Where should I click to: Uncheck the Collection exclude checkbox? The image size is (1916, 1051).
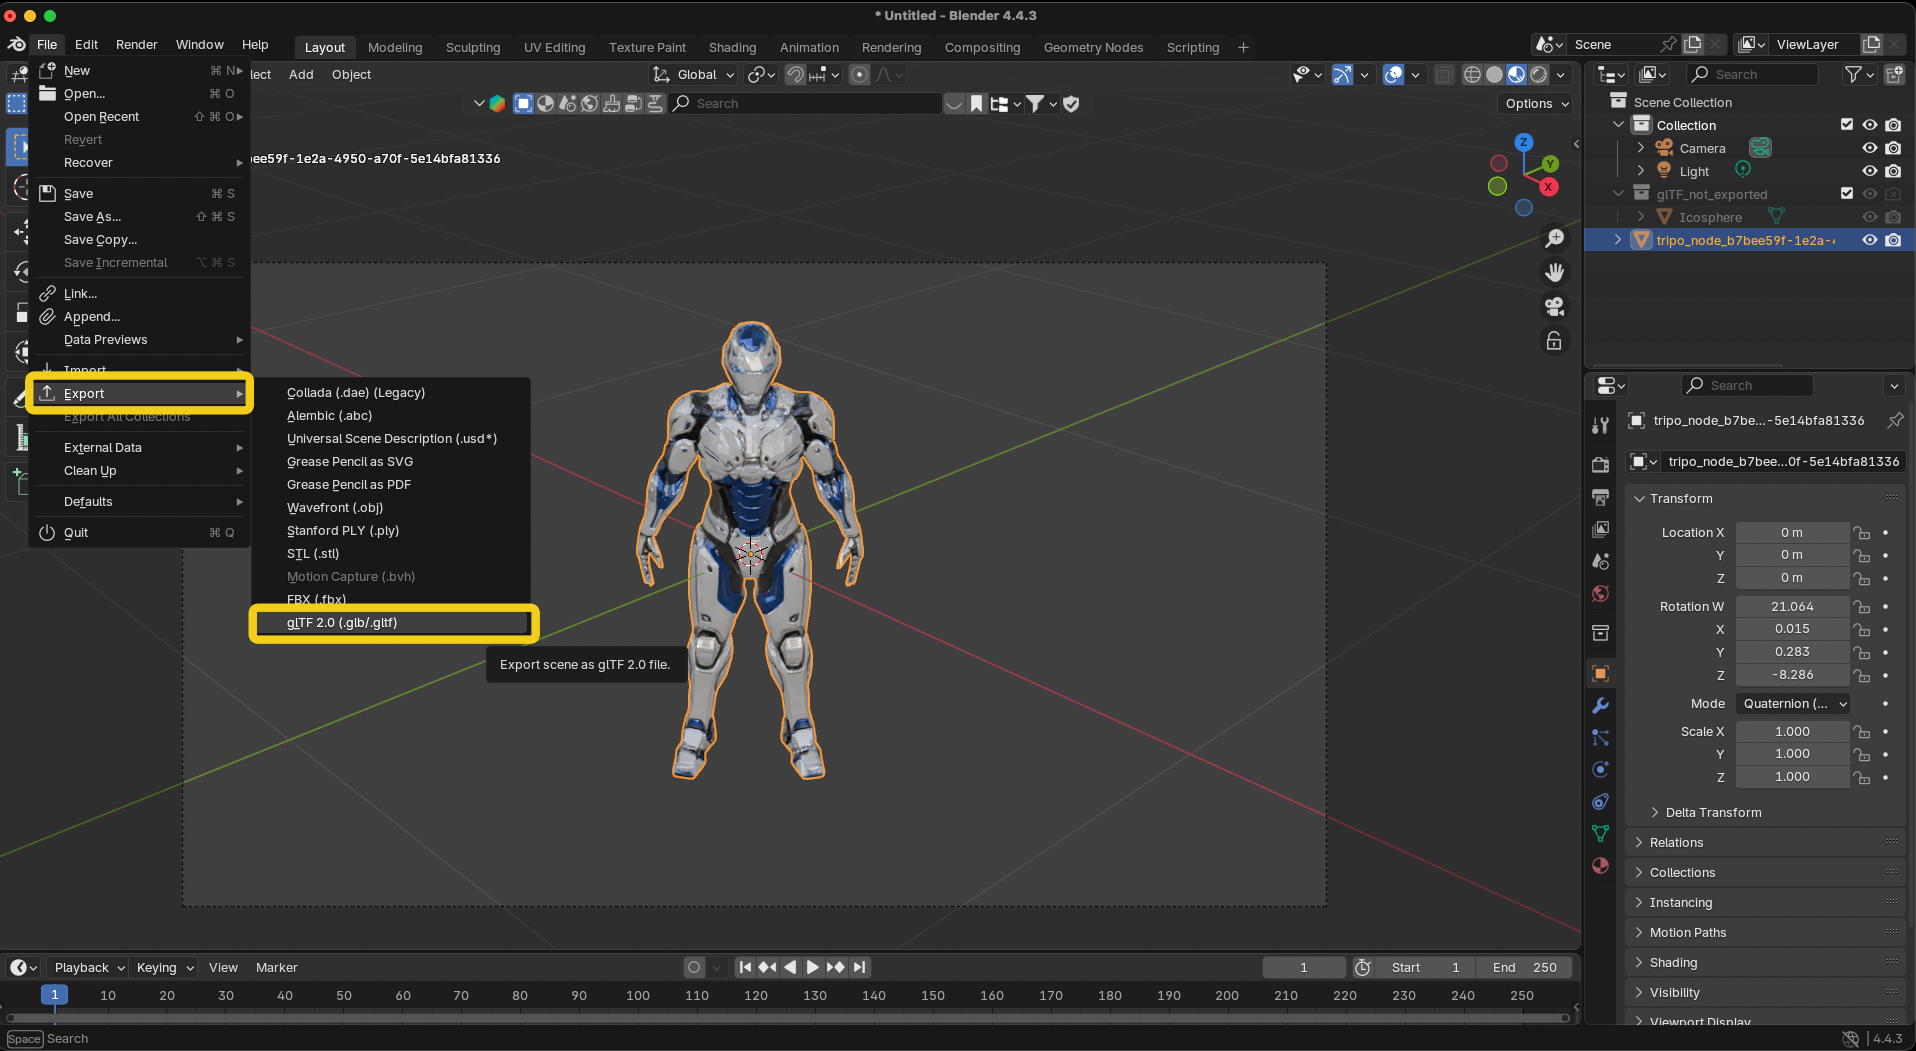(x=1847, y=125)
